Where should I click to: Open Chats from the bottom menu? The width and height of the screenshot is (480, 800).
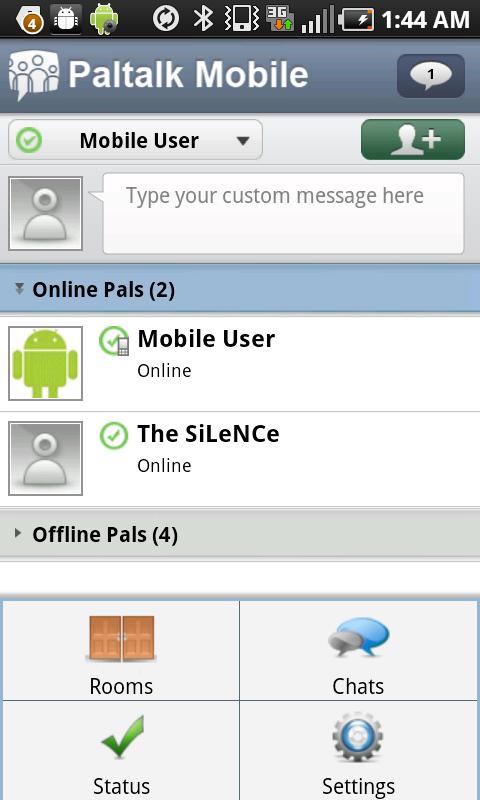click(359, 651)
